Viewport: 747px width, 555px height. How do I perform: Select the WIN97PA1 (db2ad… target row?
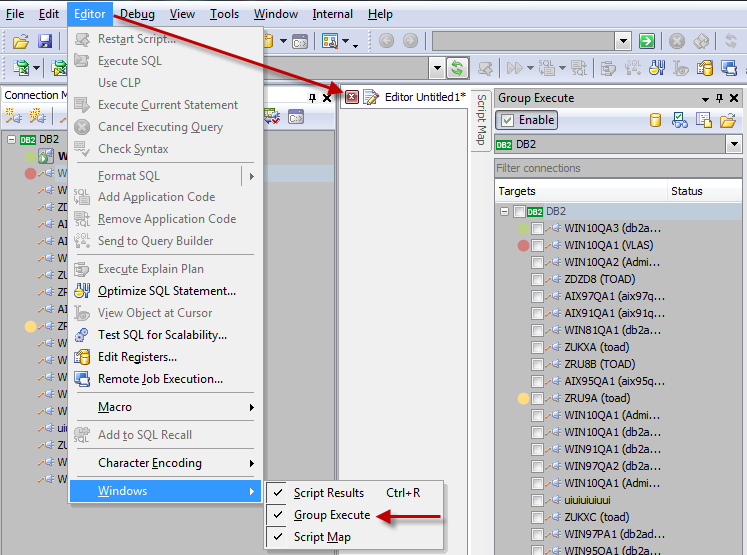tap(615, 535)
